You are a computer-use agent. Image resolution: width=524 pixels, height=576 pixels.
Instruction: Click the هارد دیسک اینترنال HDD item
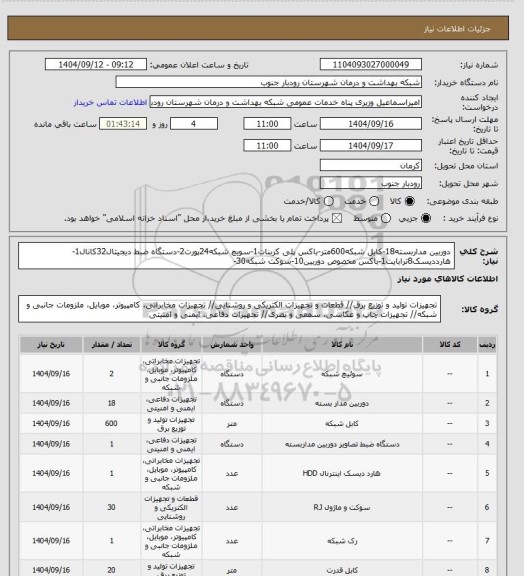point(341,473)
